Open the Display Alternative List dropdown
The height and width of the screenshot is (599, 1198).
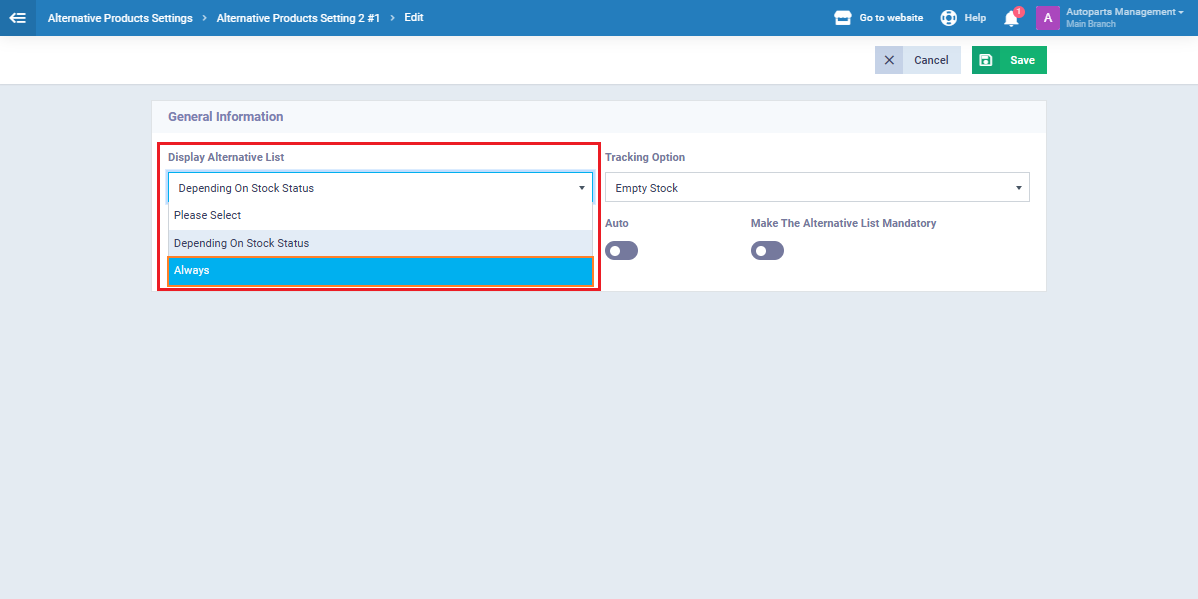[x=380, y=188]
